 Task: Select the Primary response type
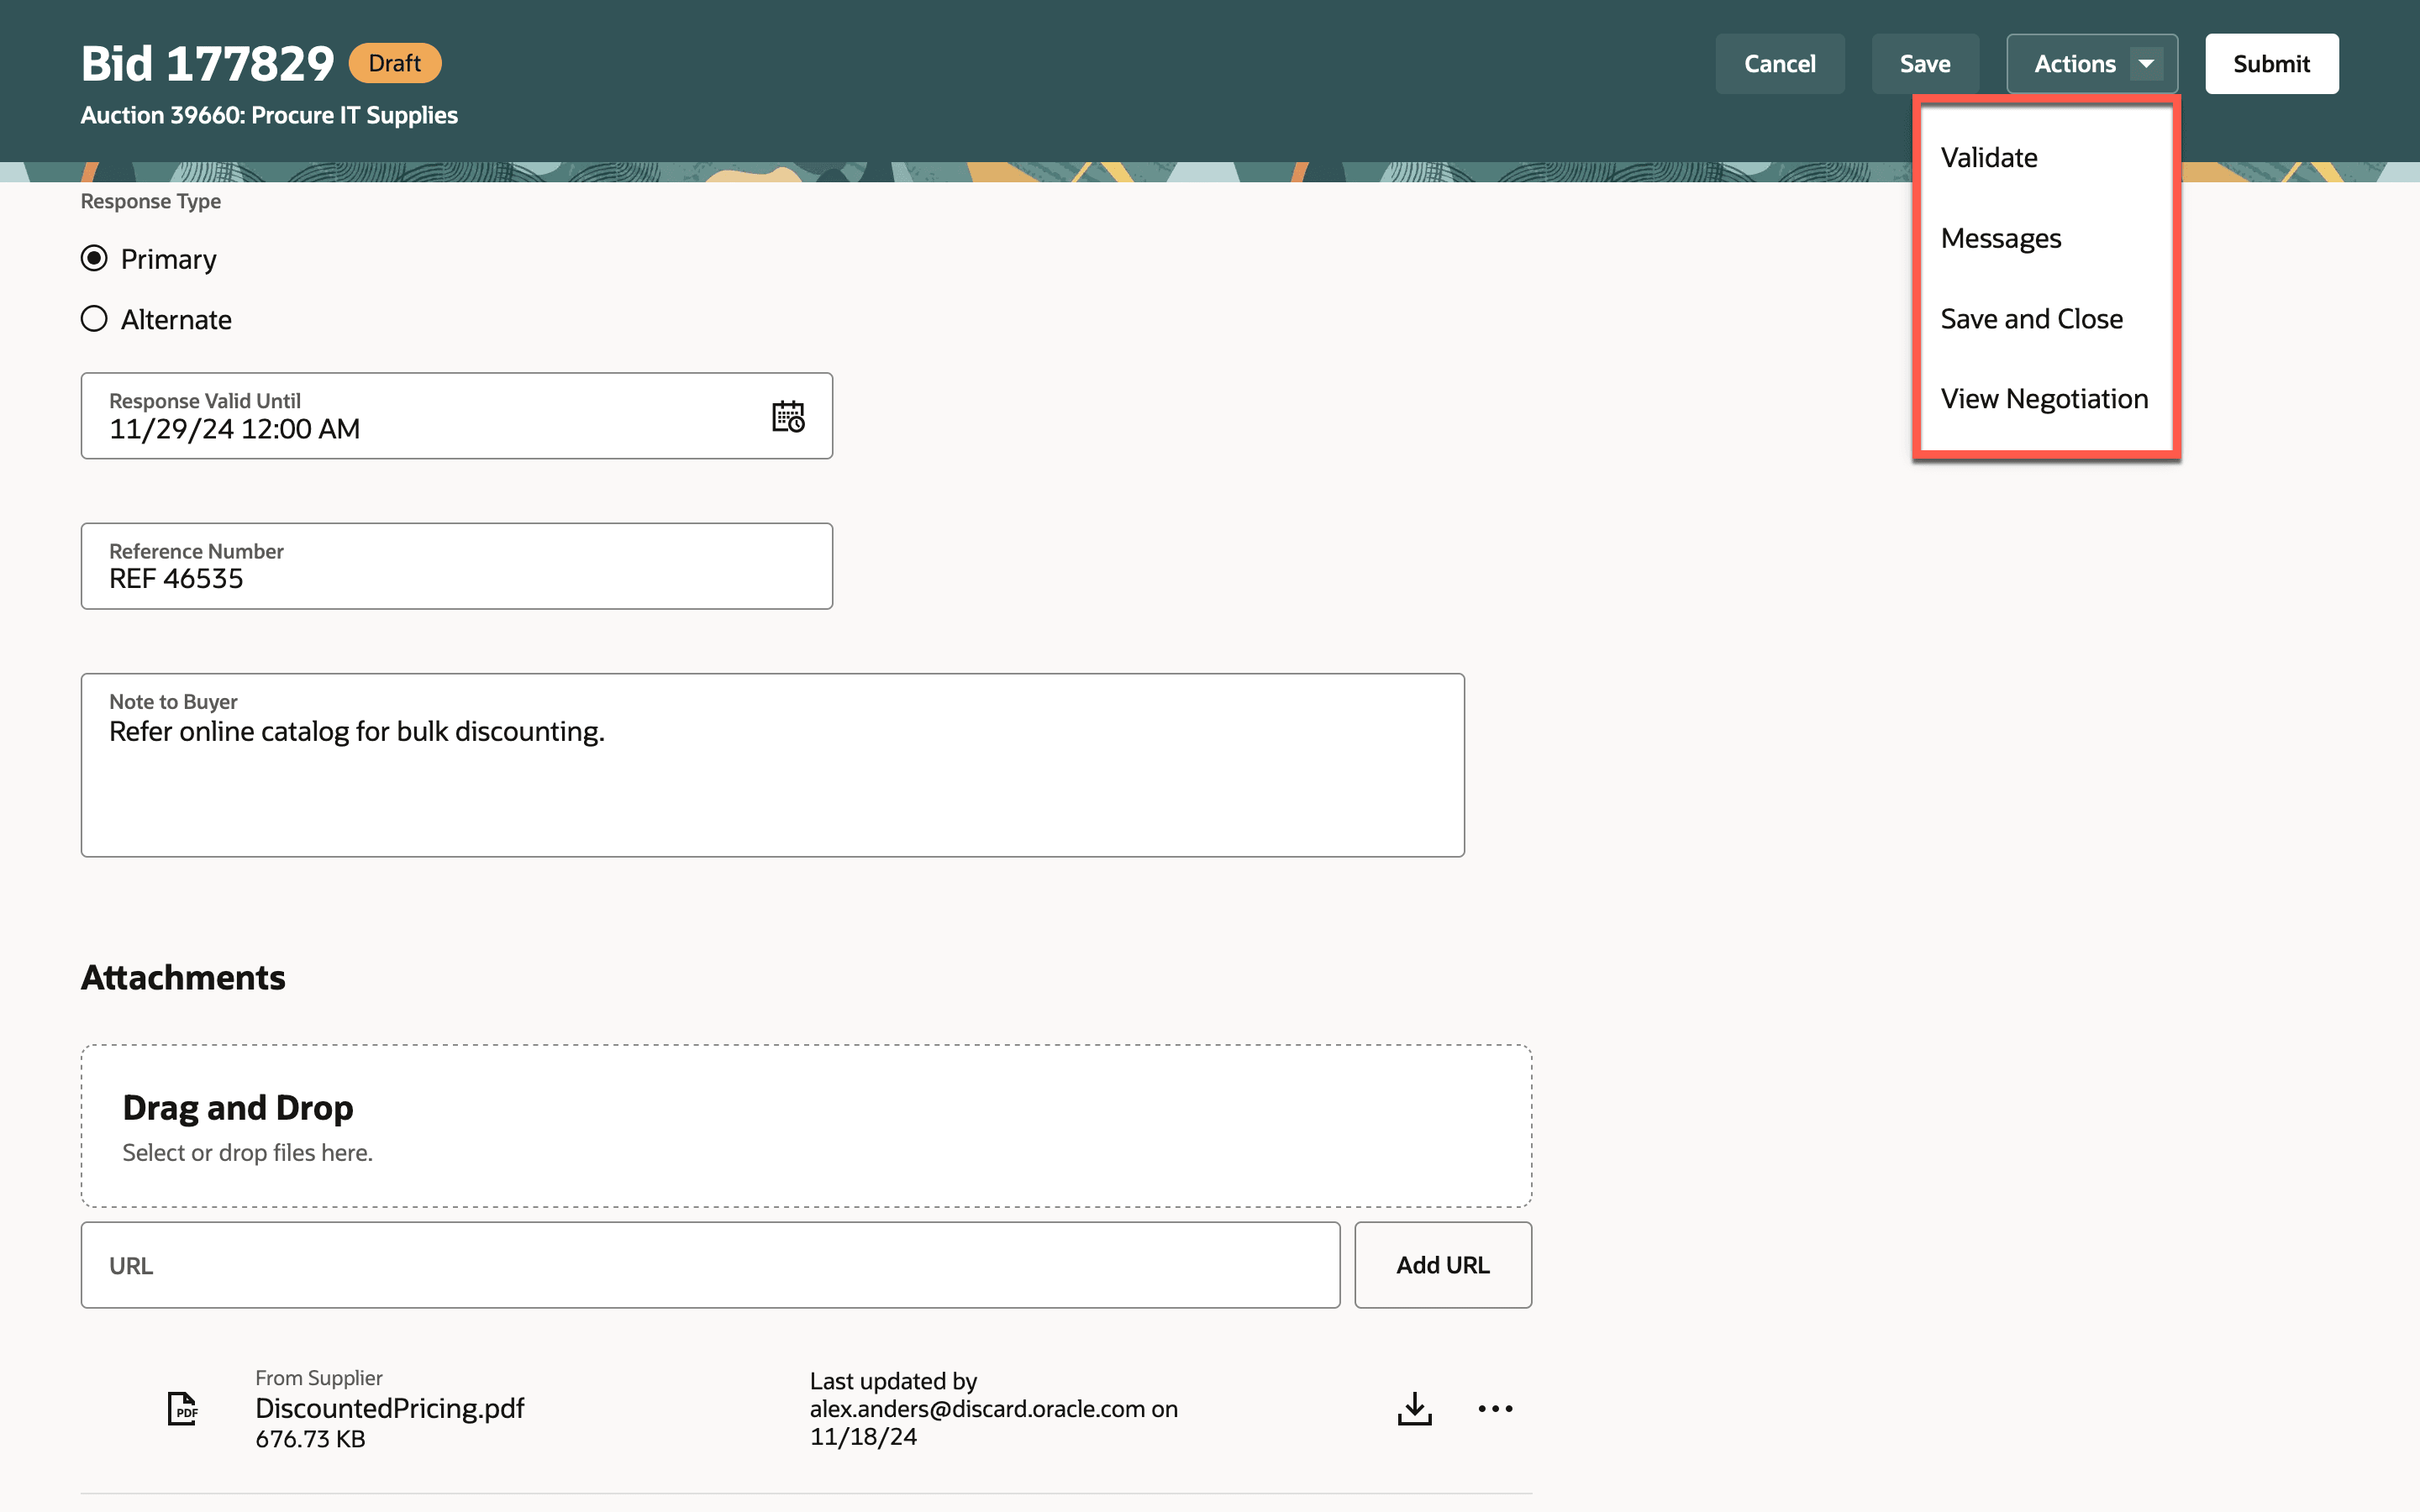coord(94,259)
